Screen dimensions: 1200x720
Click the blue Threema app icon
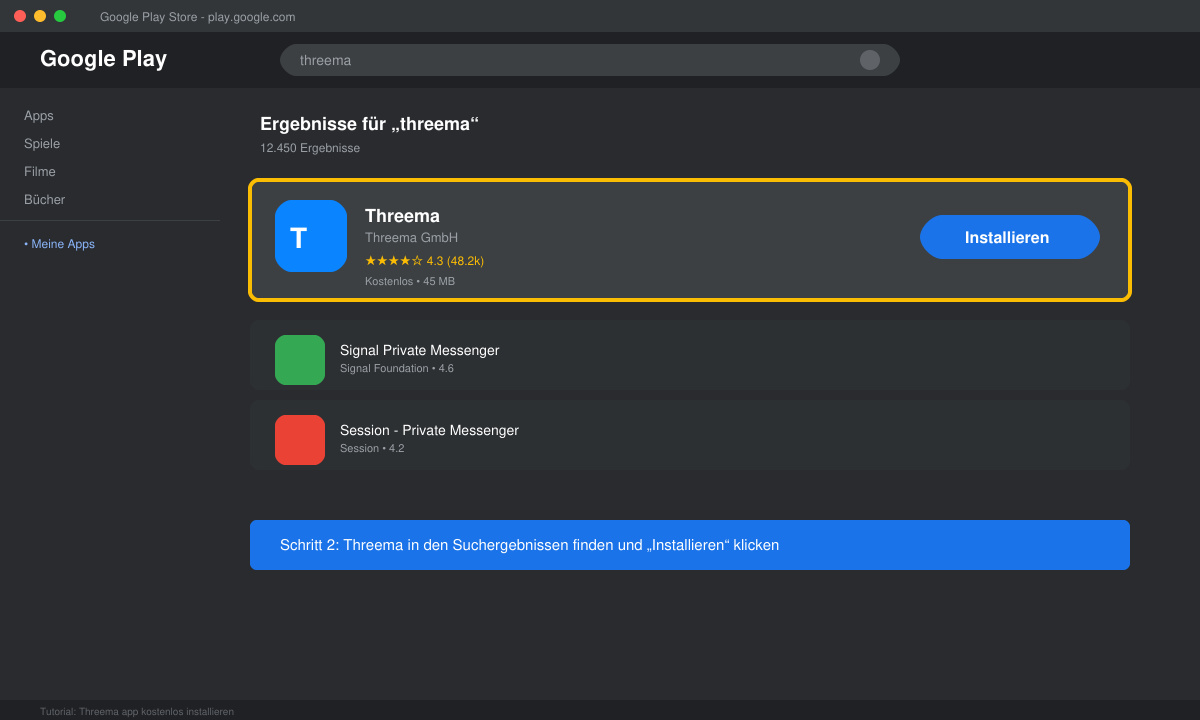coord(311,236)
